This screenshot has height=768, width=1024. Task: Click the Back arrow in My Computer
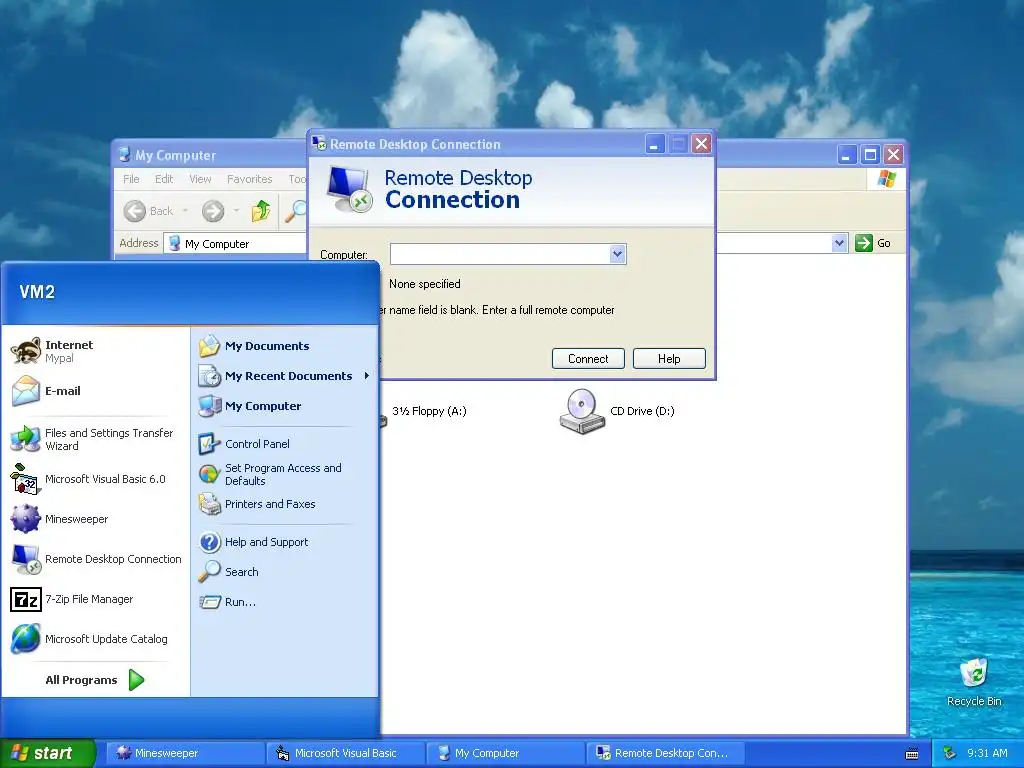pyautogui.click(x=135, y=211)
